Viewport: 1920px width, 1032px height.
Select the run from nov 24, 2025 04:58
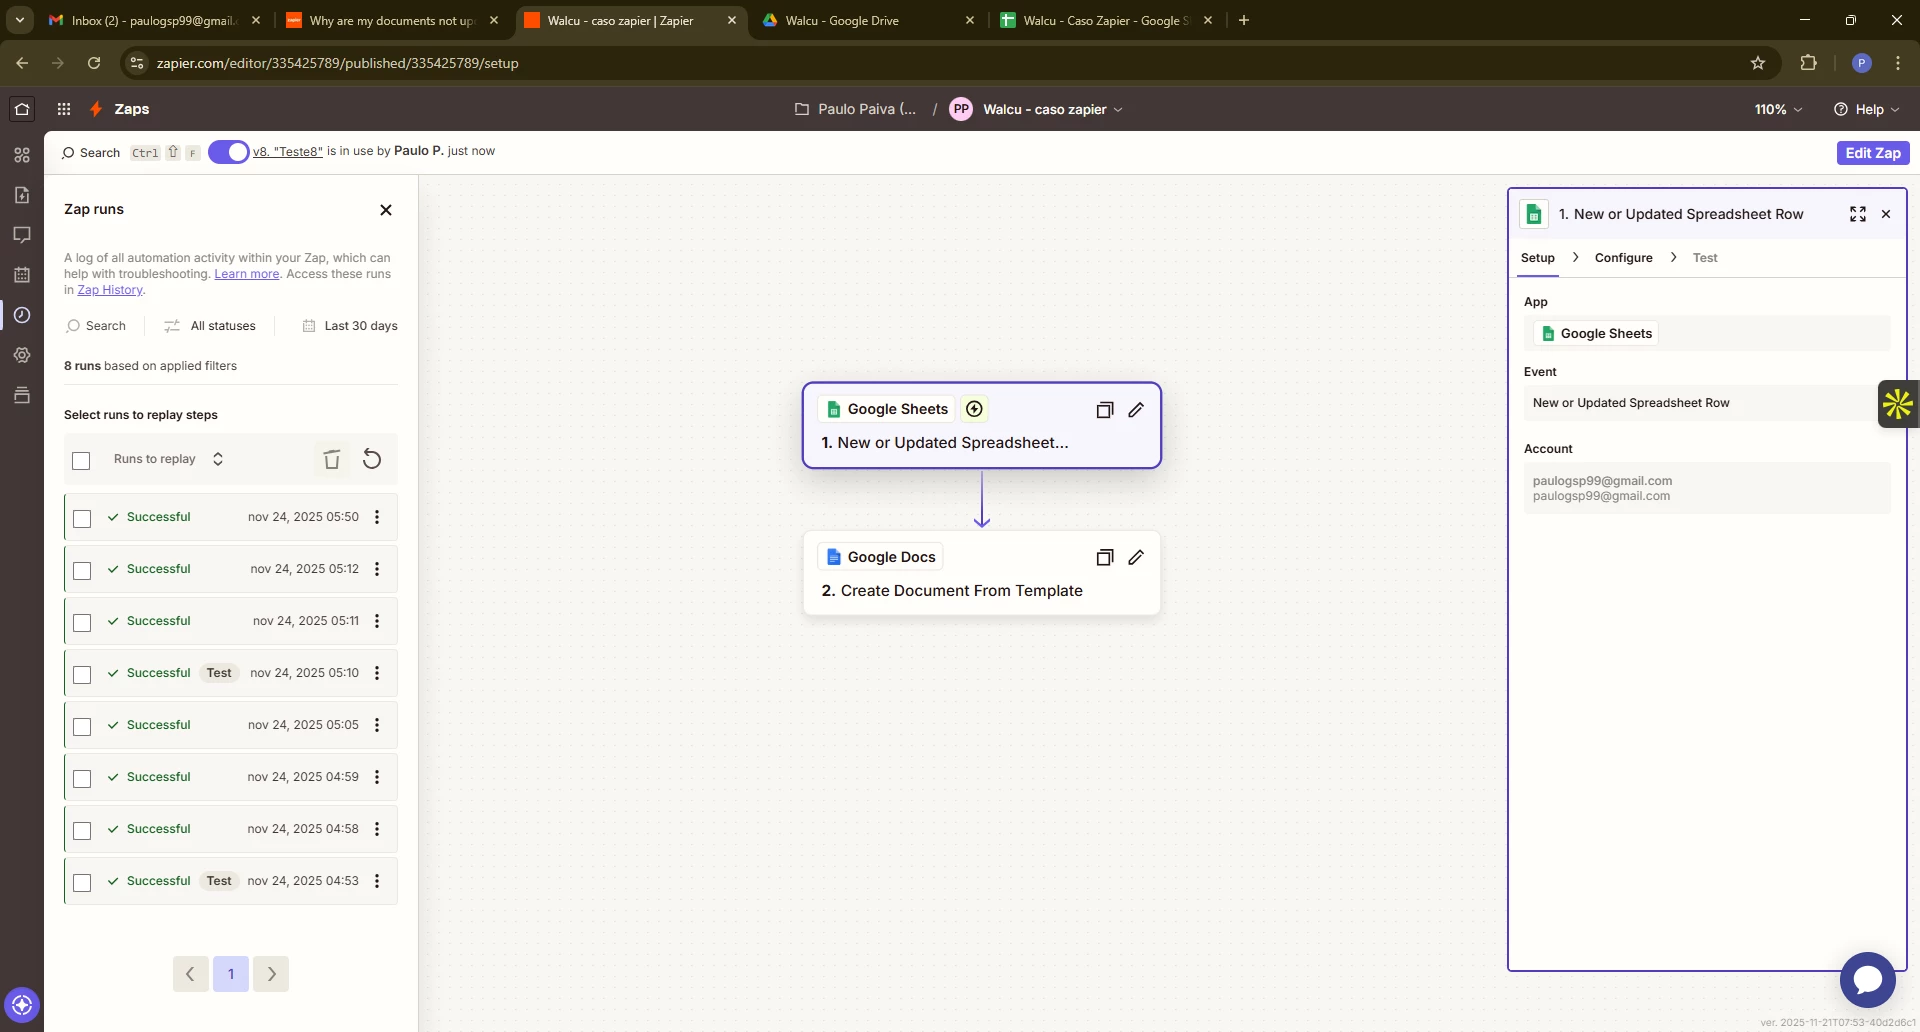[x=82, y=830]
